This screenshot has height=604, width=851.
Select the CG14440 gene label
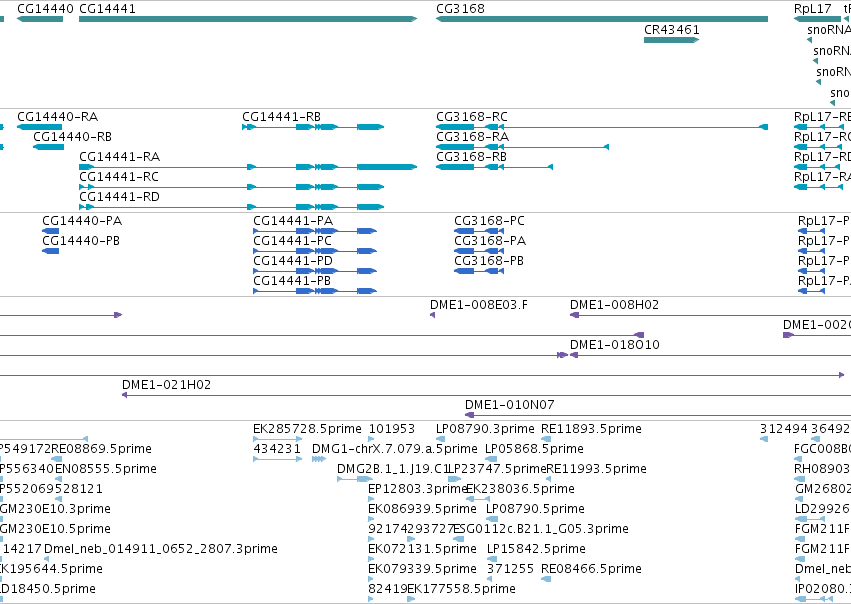45,9
